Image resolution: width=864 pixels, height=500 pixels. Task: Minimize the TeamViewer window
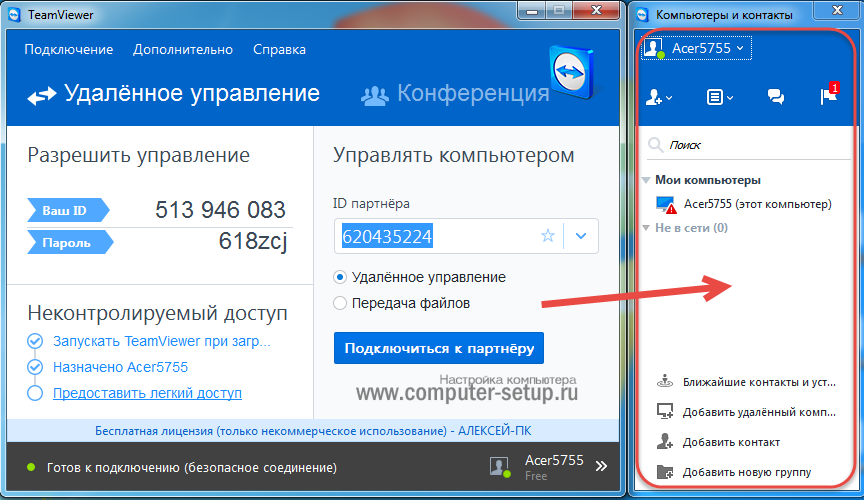(x=532, y=11)
